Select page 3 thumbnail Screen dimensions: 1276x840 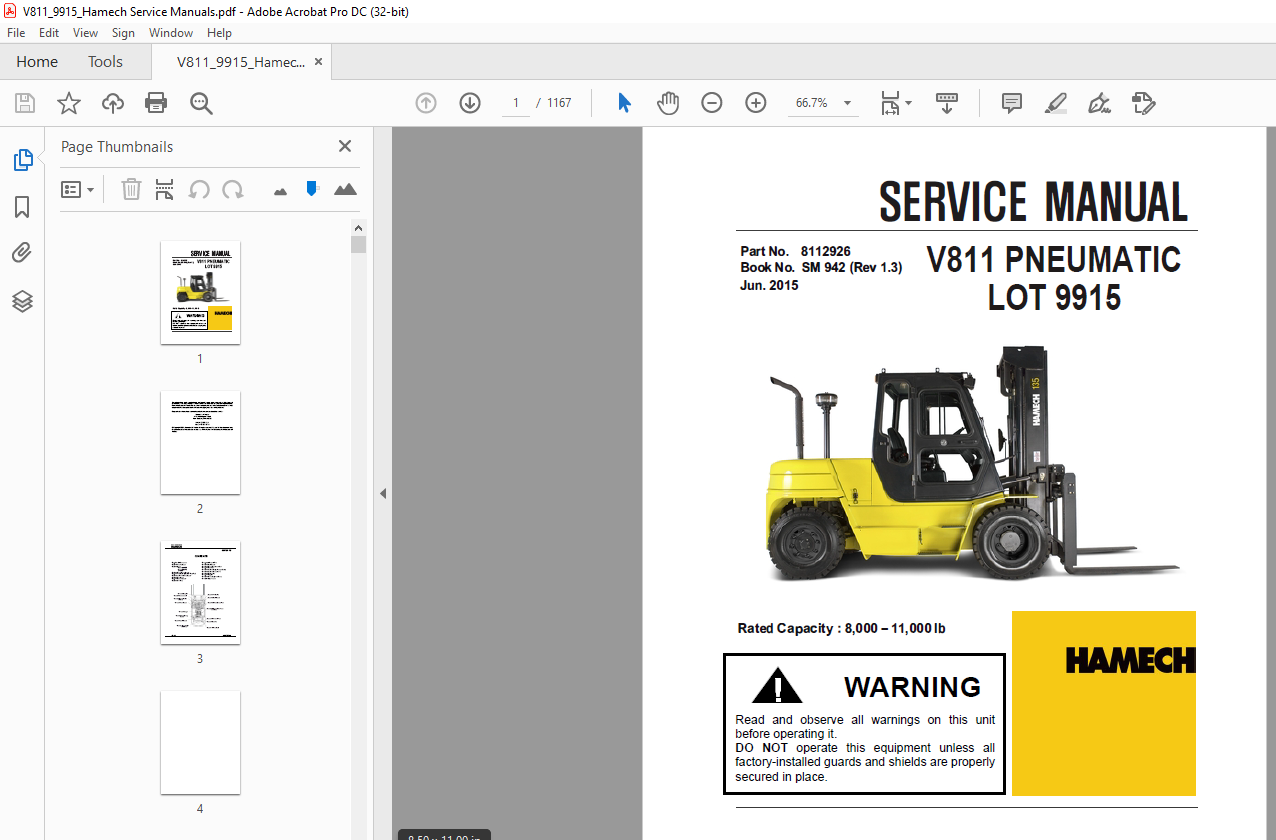point(200,593)
